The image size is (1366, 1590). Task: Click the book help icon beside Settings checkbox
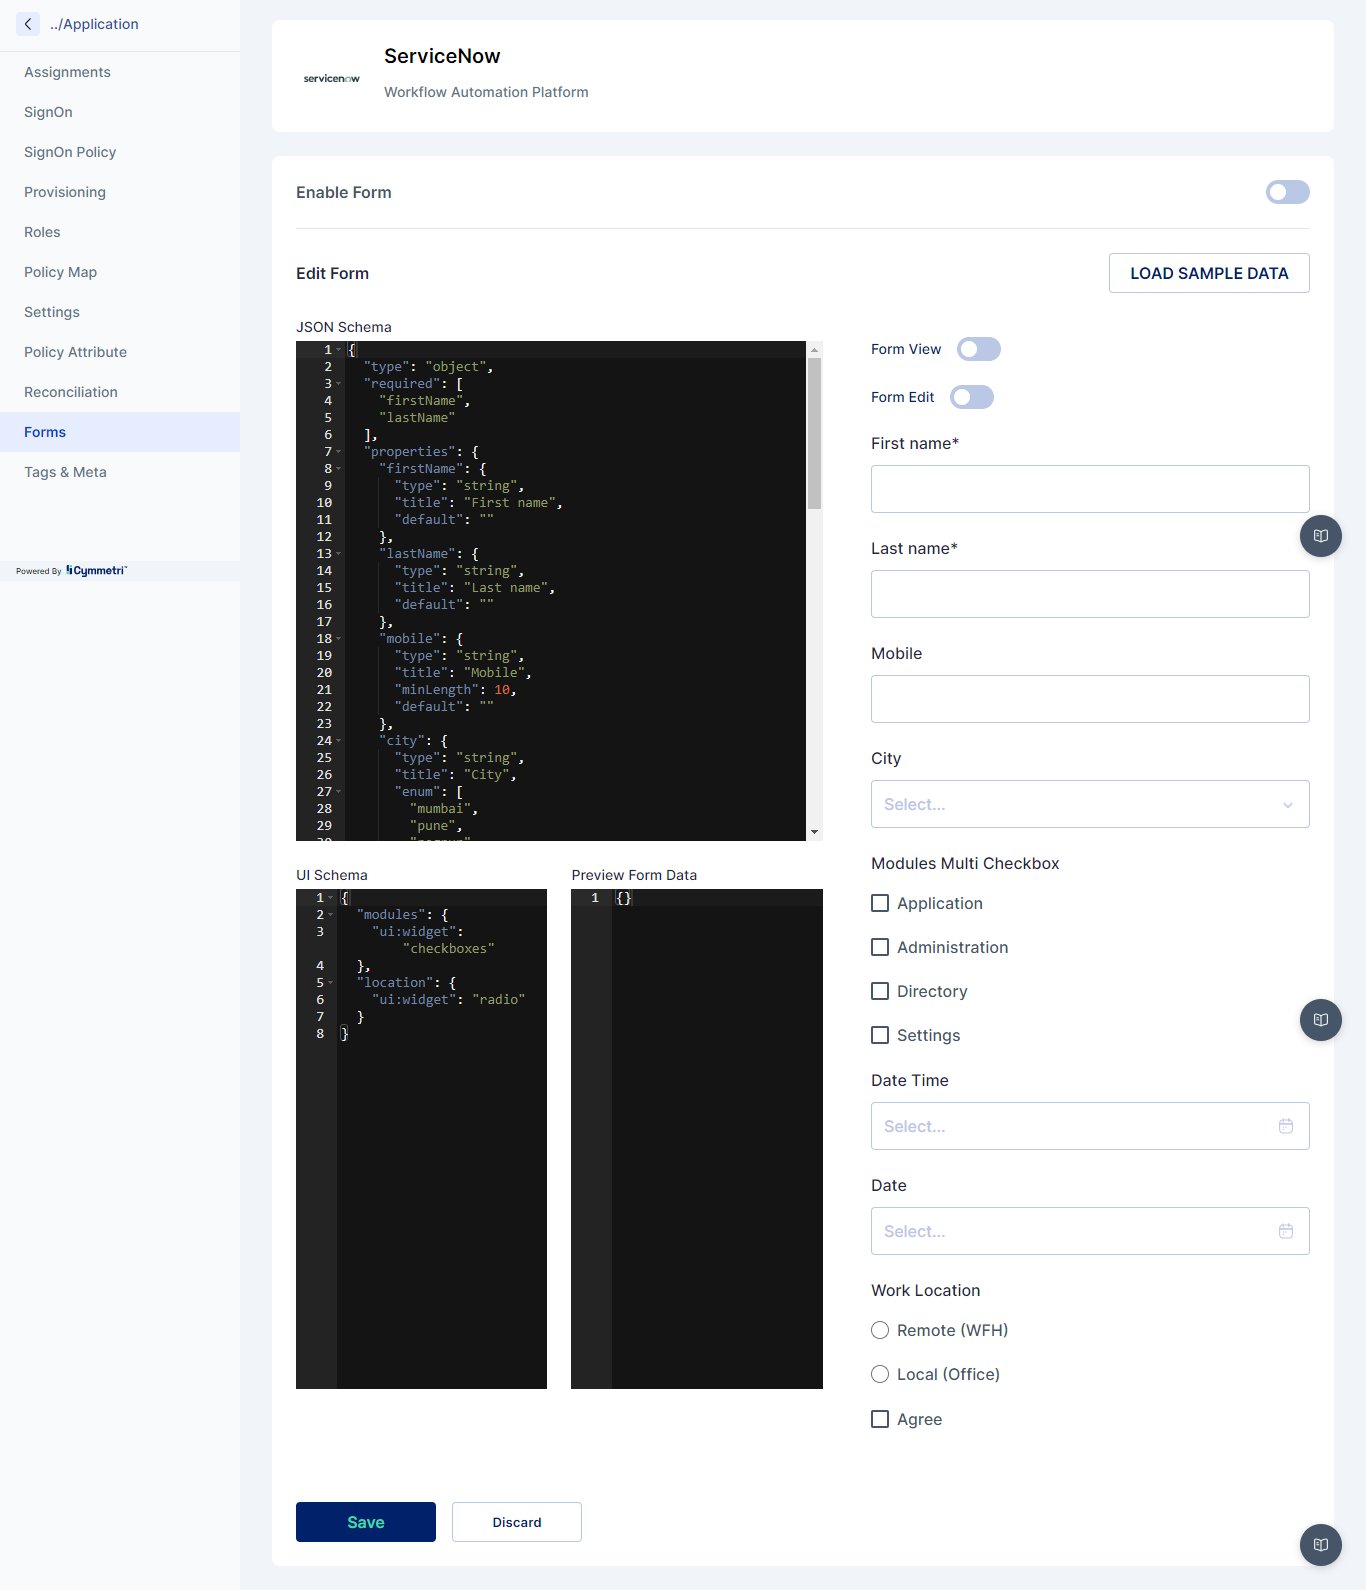pos(1321,1020)
